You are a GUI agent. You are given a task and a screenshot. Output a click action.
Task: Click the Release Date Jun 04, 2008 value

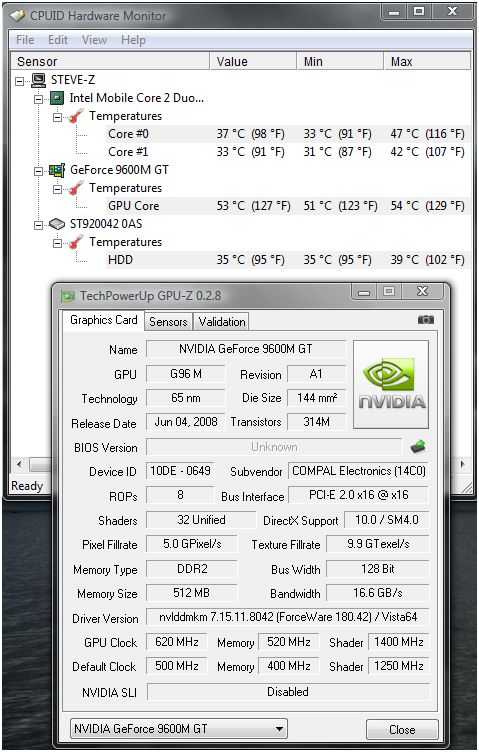[x=186, y=422]
